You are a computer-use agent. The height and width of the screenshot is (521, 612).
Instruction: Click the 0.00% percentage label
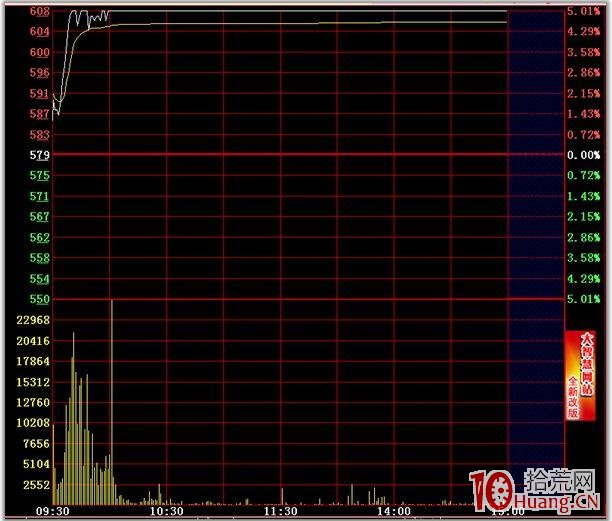584,155
